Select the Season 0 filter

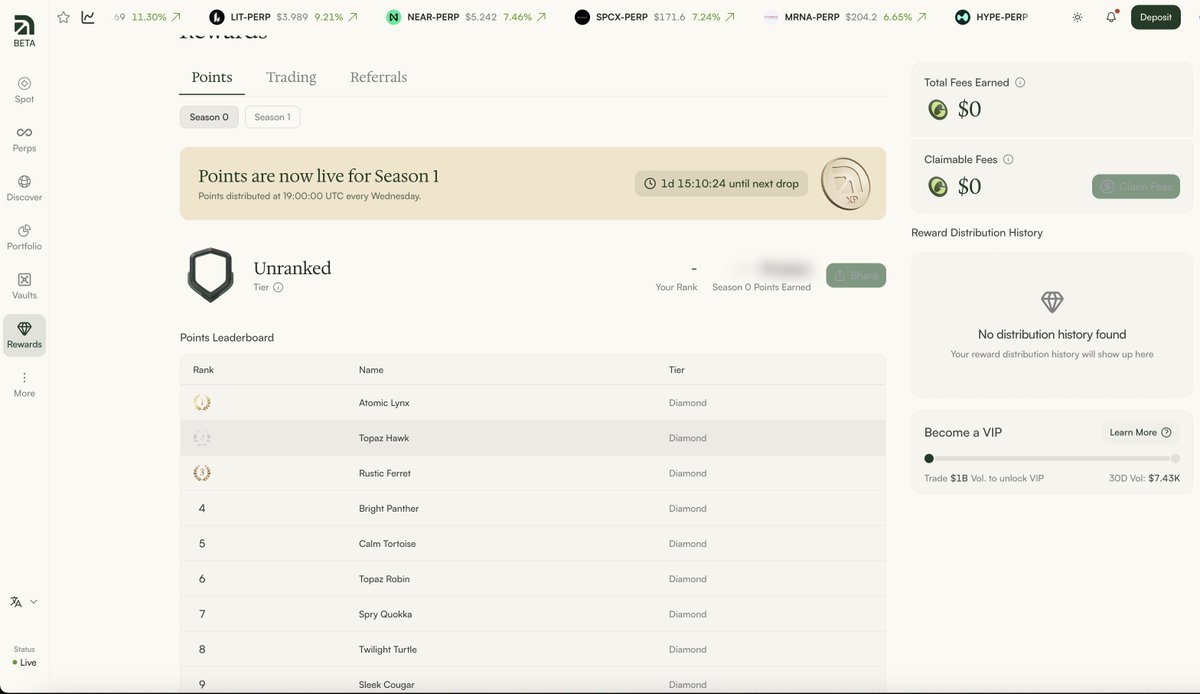pyautogui.click(x=209, y=117)
